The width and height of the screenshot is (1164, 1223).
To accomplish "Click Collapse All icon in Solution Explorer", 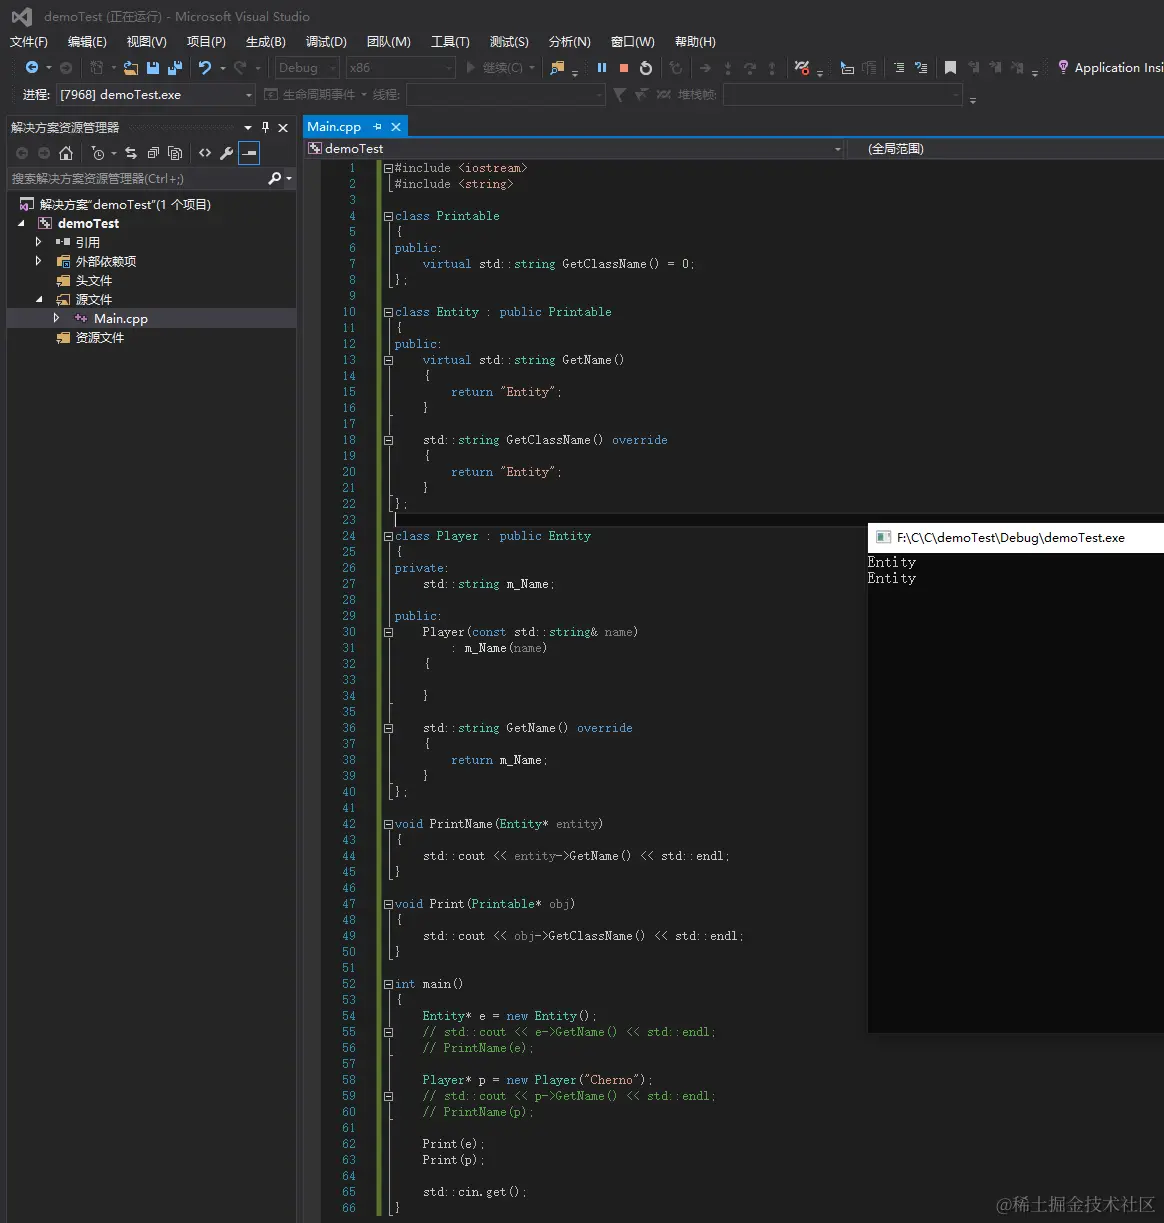I will point(153,153).
